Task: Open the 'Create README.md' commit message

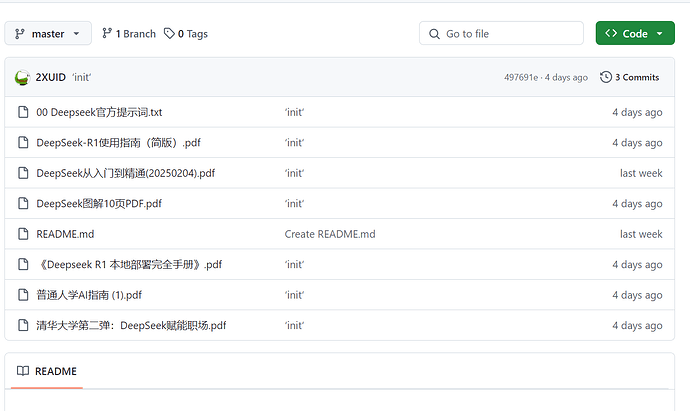Action: click(330, 234)
